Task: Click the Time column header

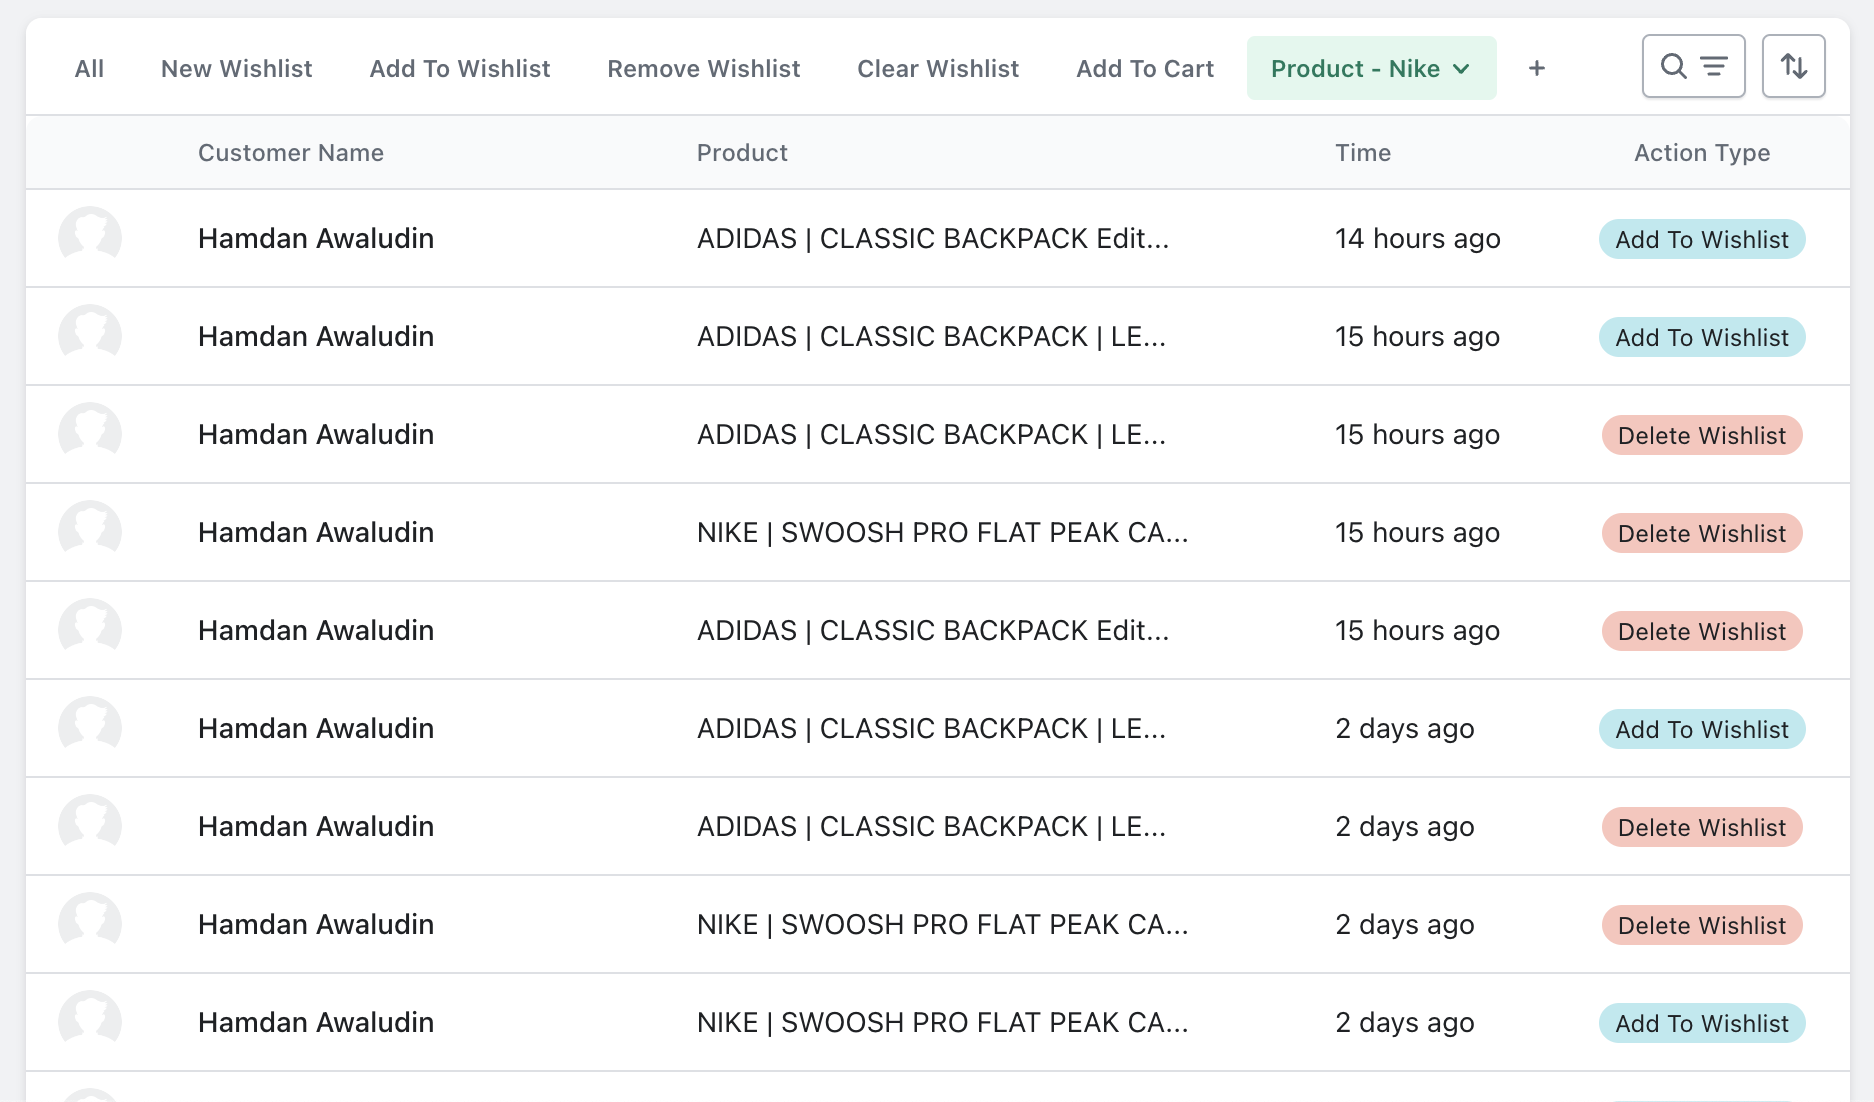Action: [x=1362, y=153]
